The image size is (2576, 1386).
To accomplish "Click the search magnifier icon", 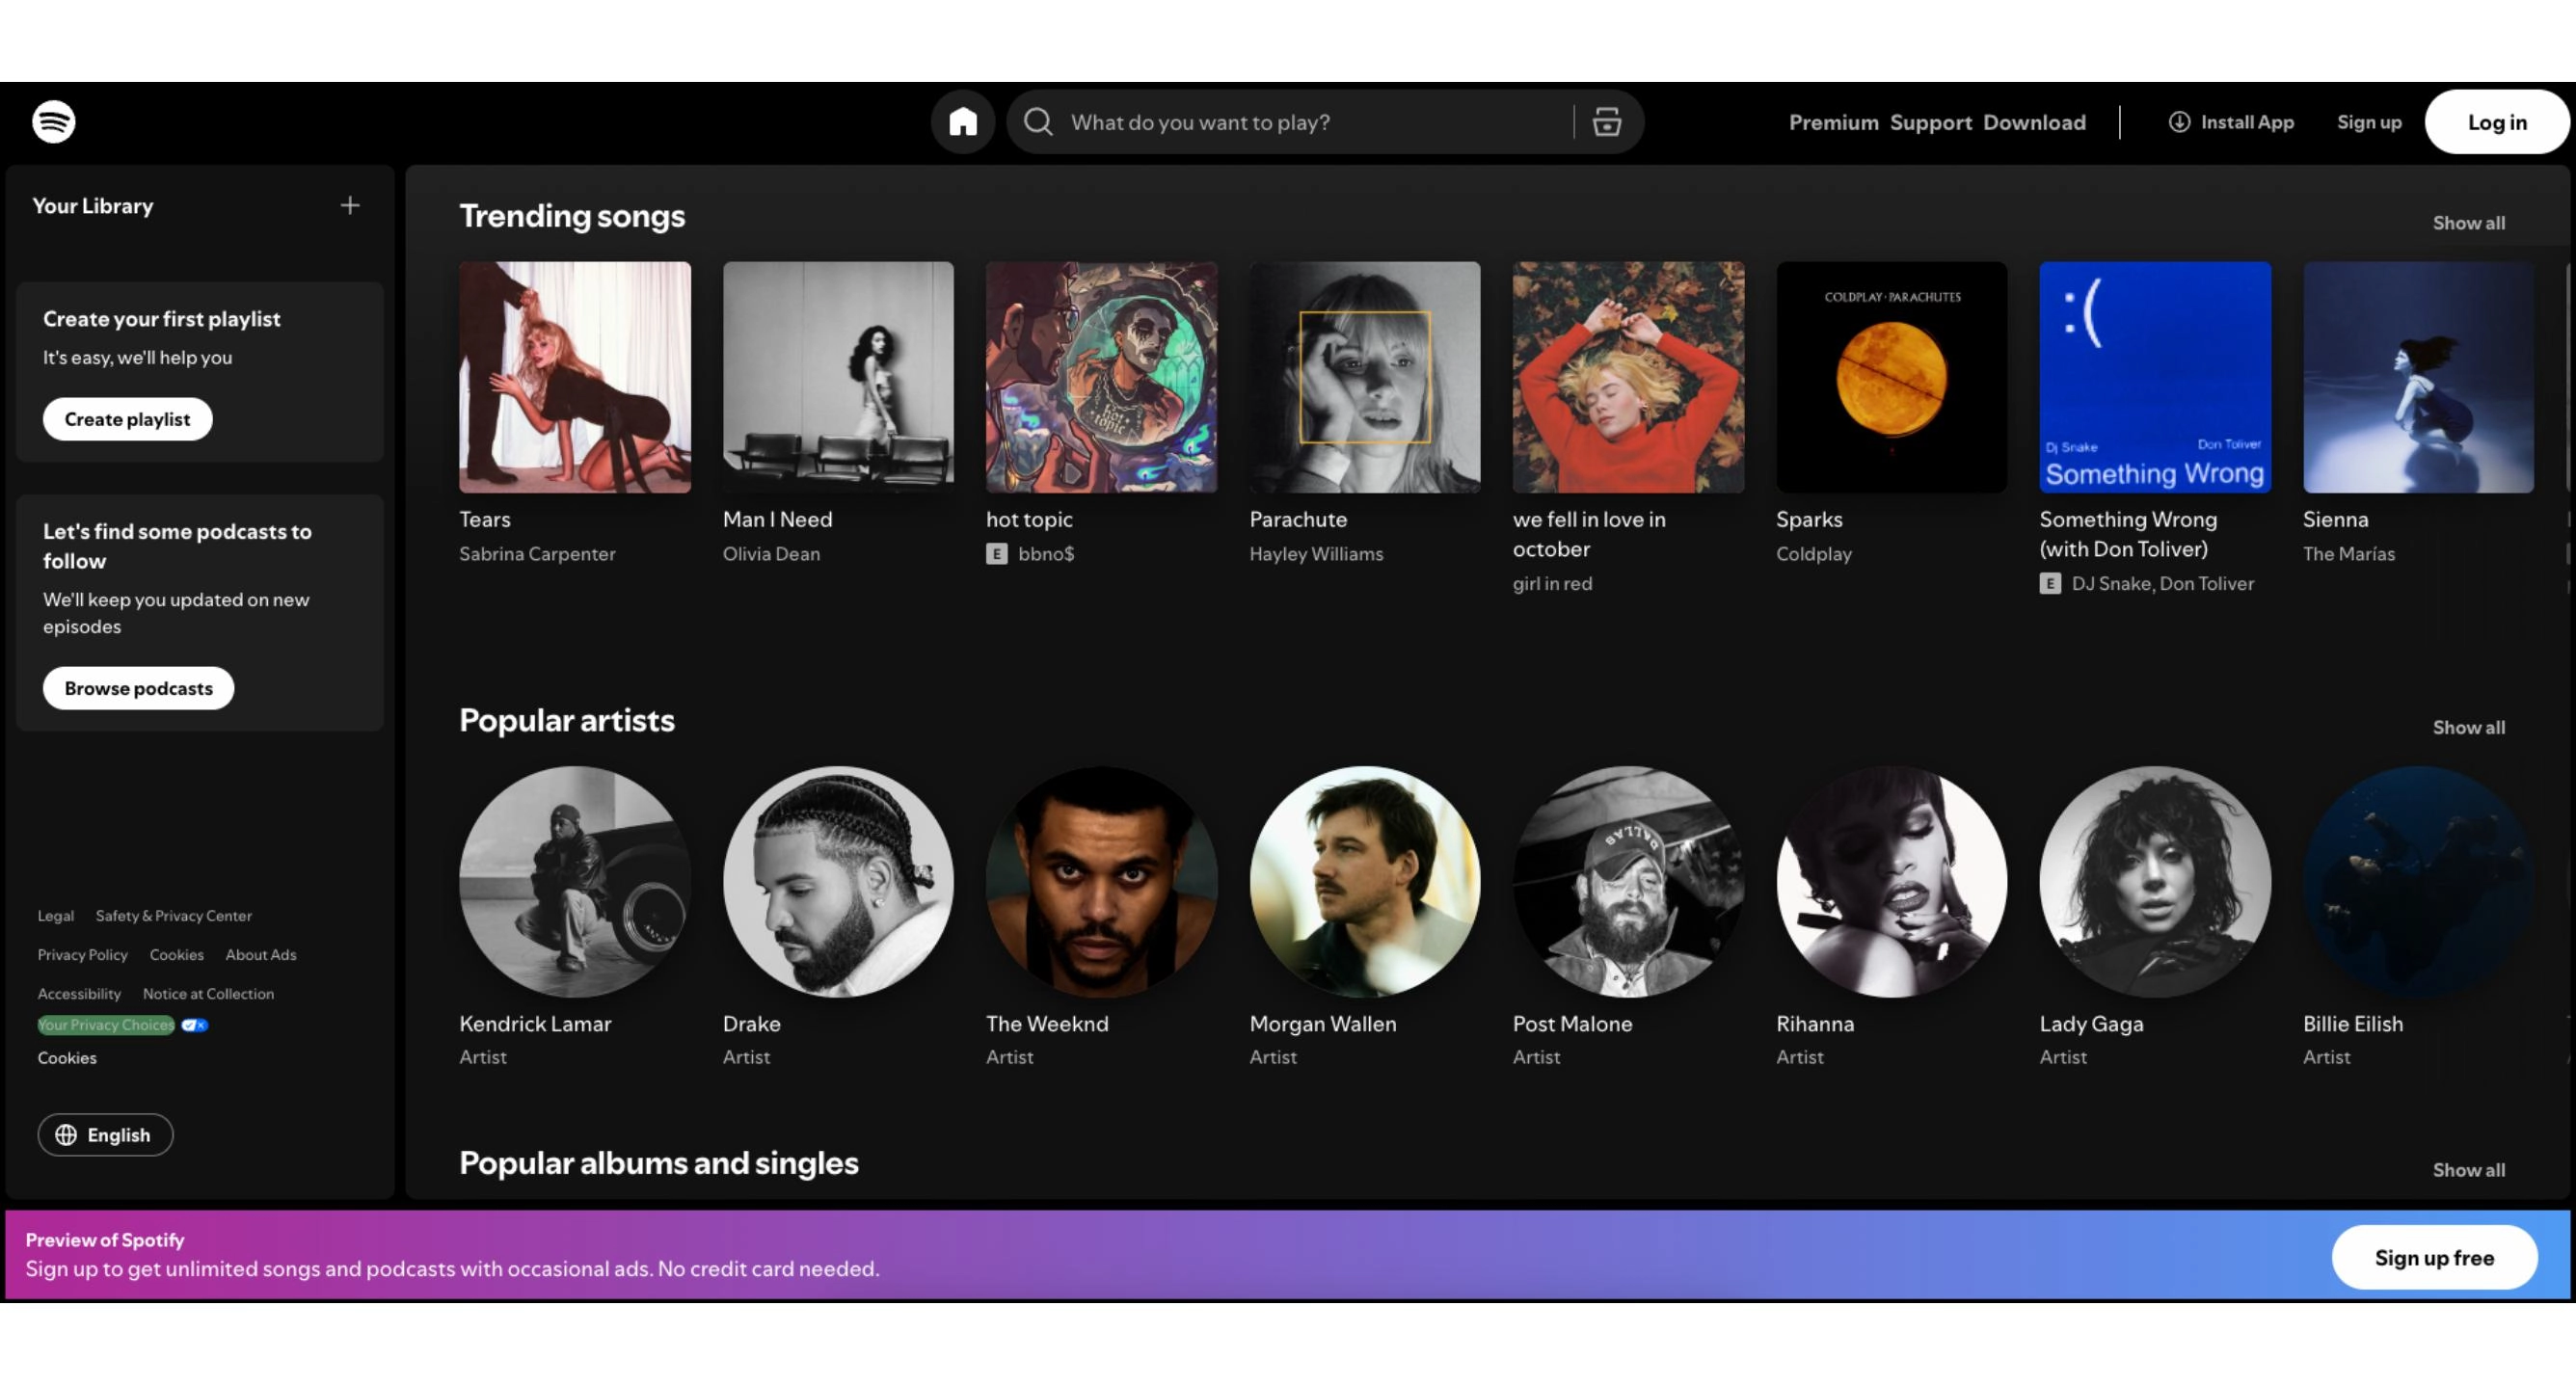I will click(x=1039, y=122).
